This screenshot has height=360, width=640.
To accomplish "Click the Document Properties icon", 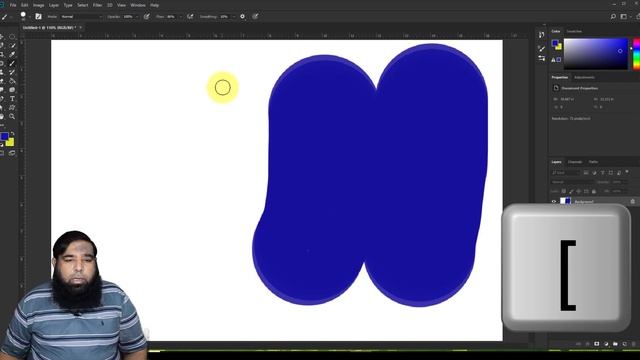I will coord(556,88).
